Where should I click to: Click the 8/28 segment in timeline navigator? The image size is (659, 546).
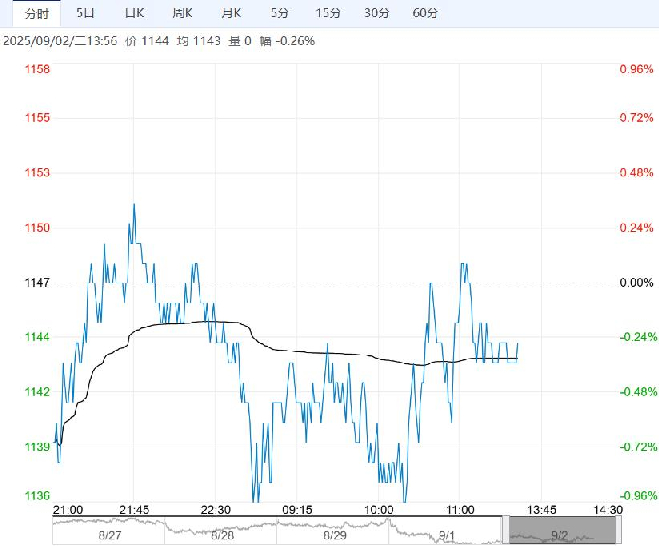click(221, 530)
